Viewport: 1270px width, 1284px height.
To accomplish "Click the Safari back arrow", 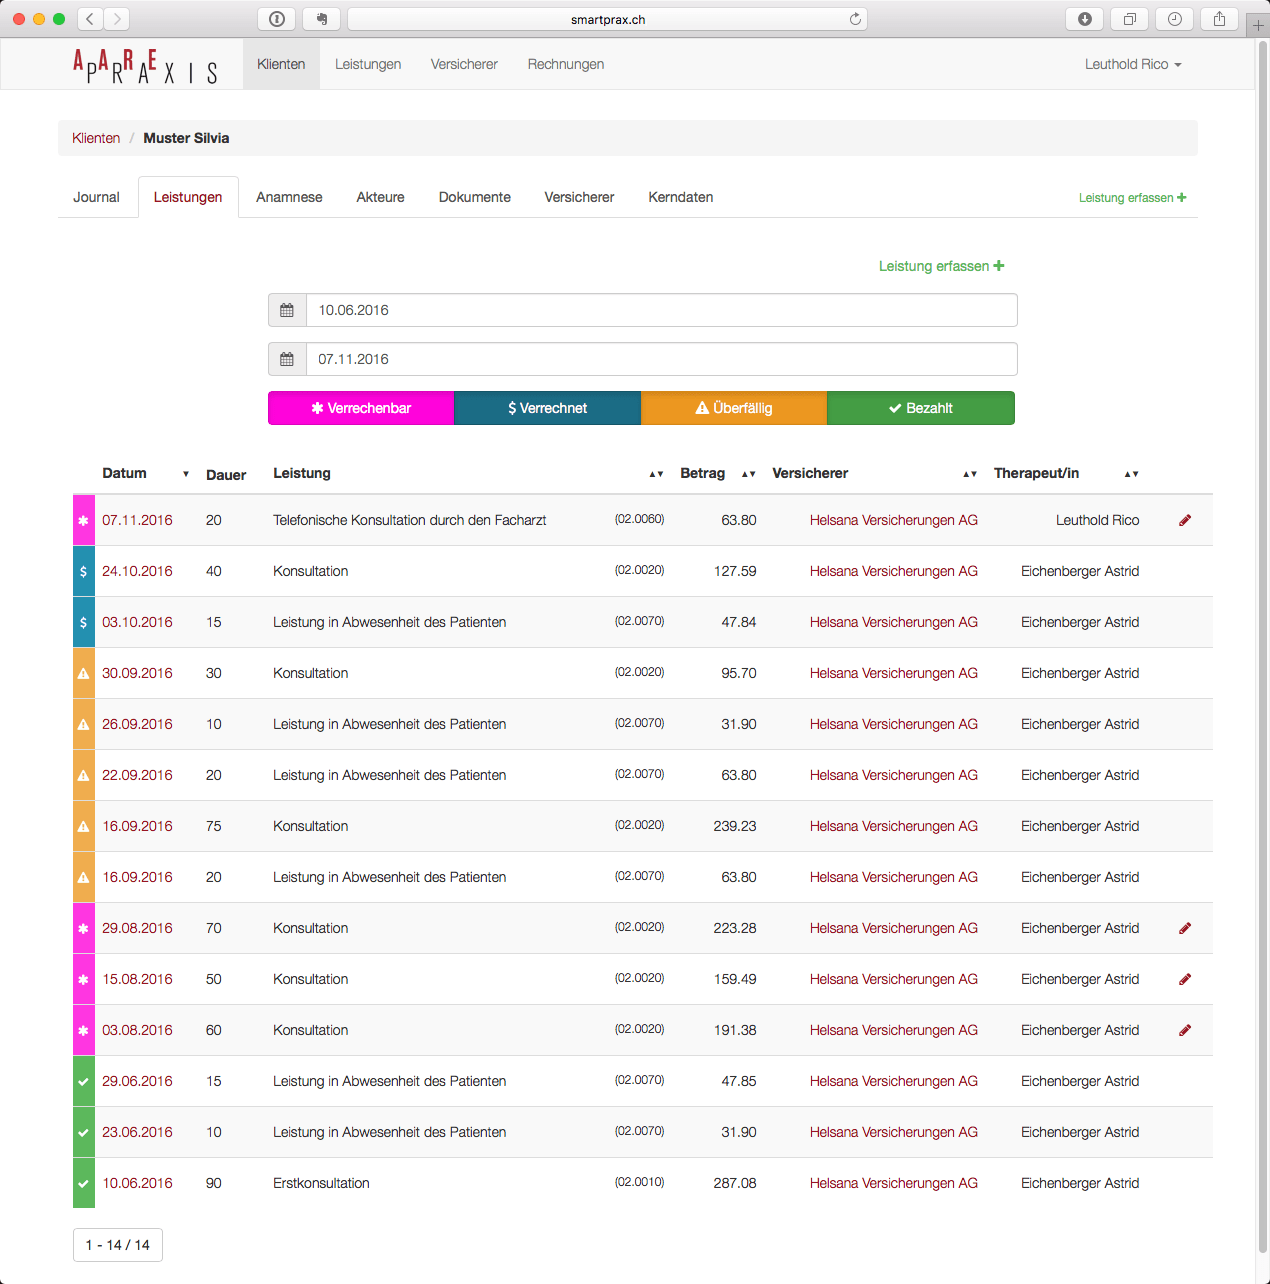I will click(90, 19).
